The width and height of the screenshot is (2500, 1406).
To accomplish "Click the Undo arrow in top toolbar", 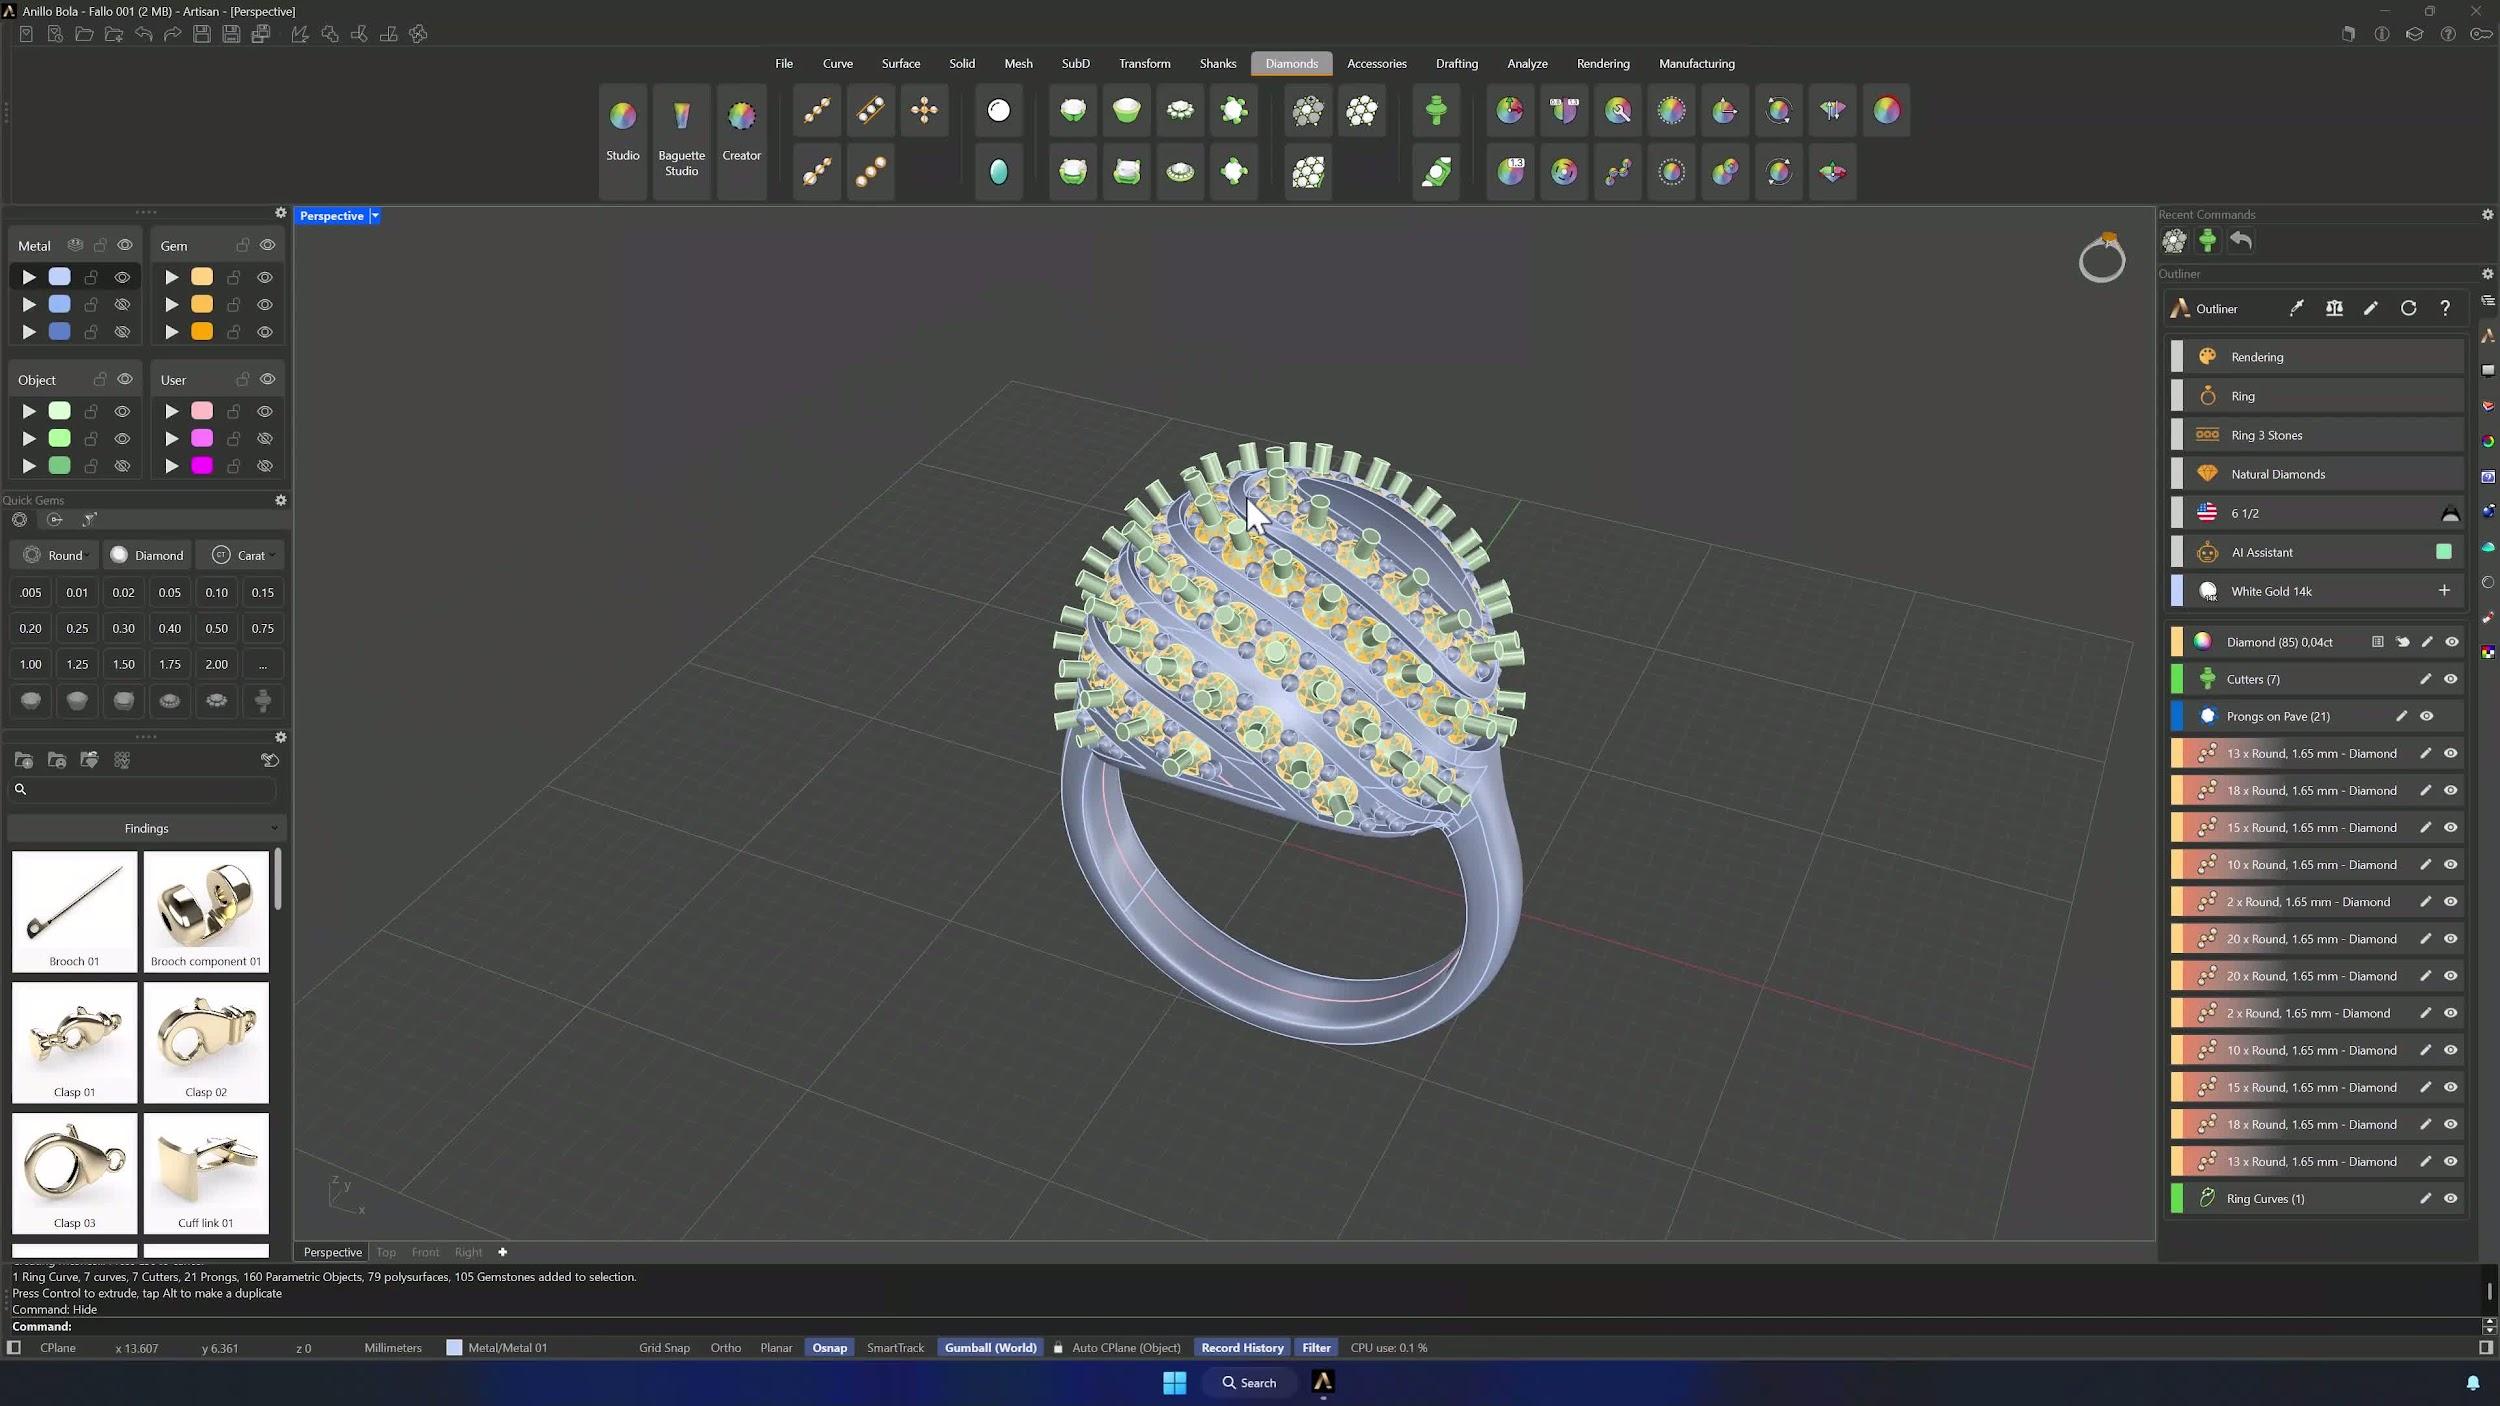I will tap(144, 34).
